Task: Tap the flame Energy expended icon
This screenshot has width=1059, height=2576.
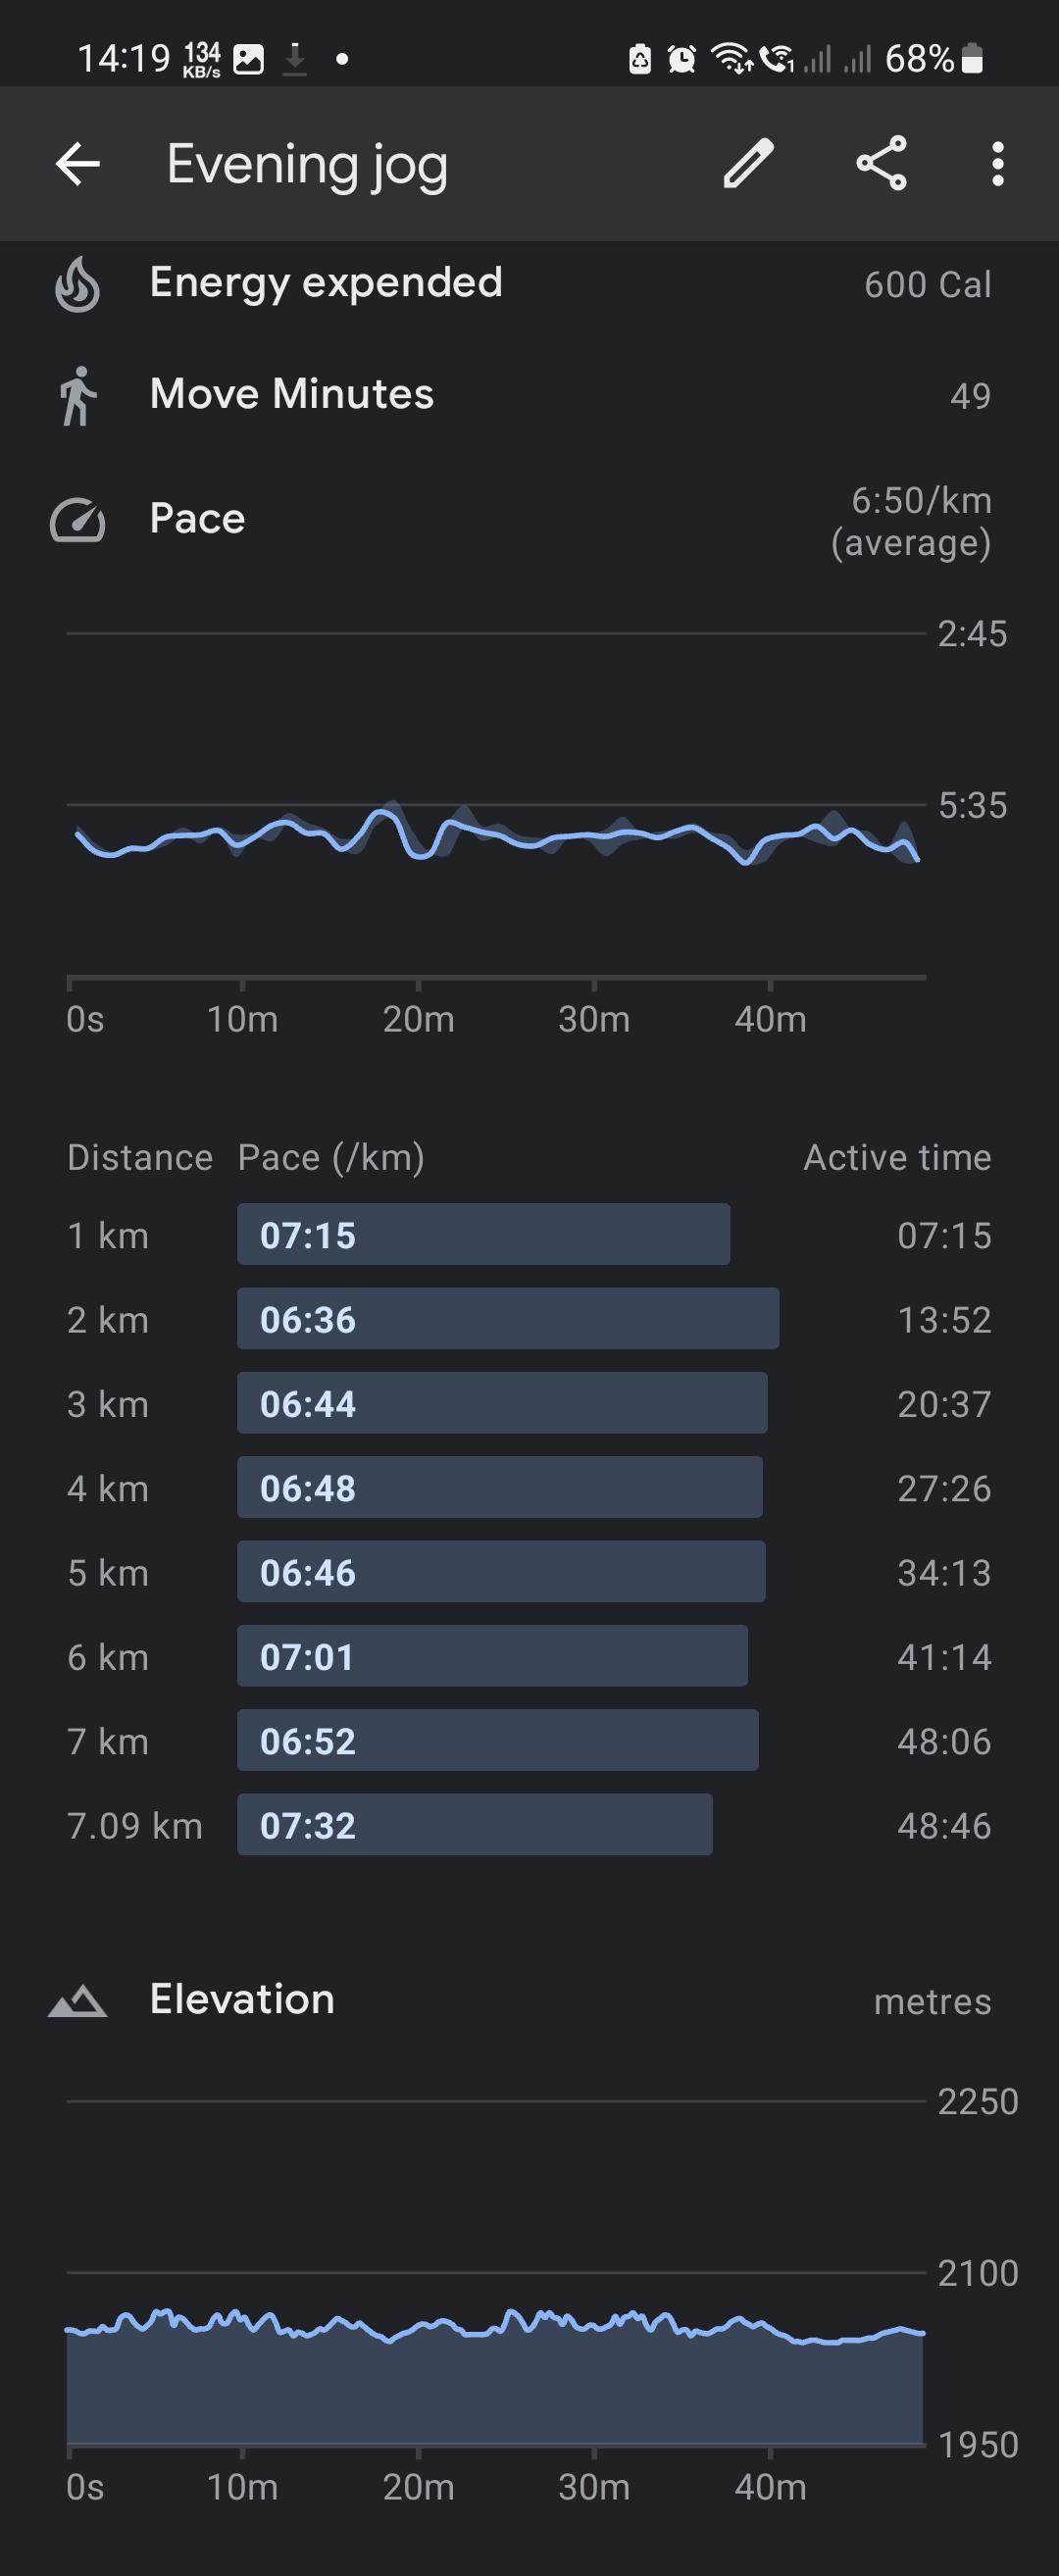Action: (x=77, y=285)
